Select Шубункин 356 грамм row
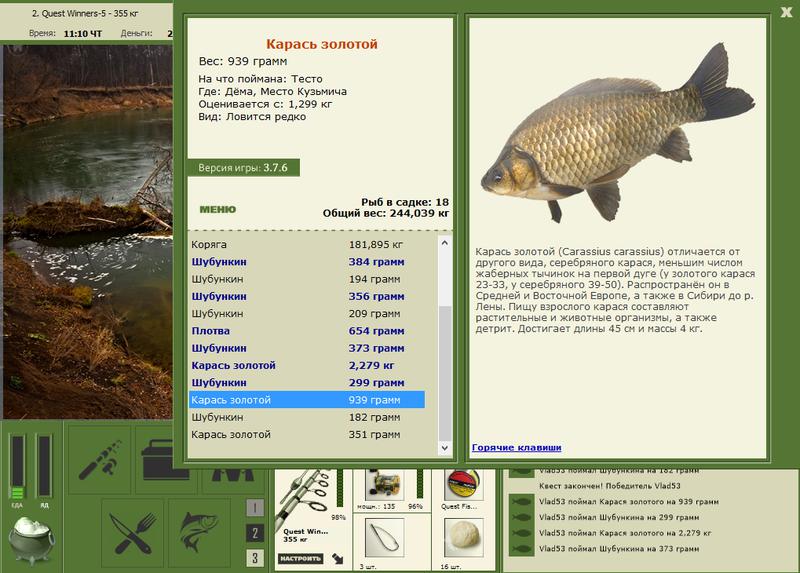This screenshot has height=573, width=800. tap(307, 296)
